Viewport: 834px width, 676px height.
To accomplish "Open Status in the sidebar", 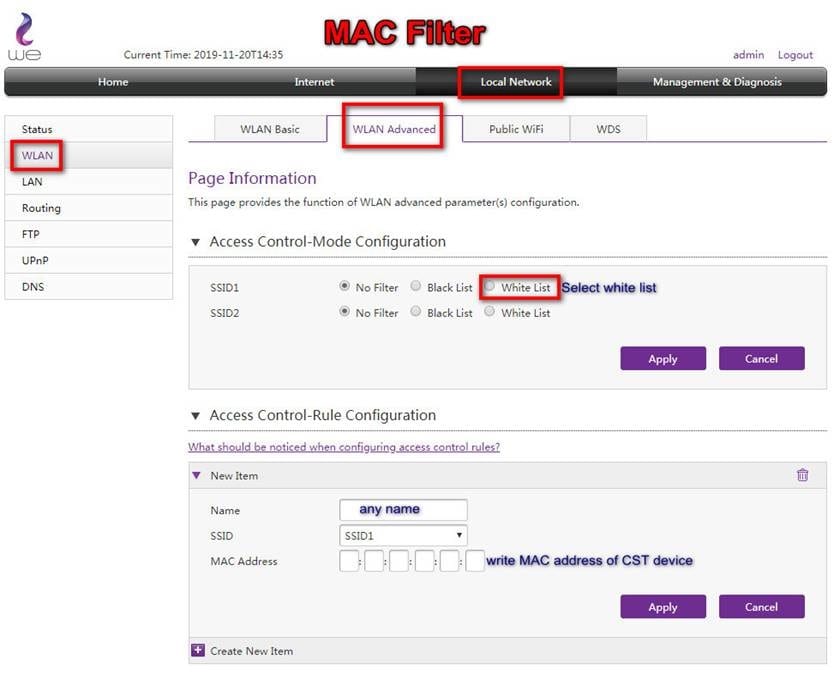I will 89,129.
